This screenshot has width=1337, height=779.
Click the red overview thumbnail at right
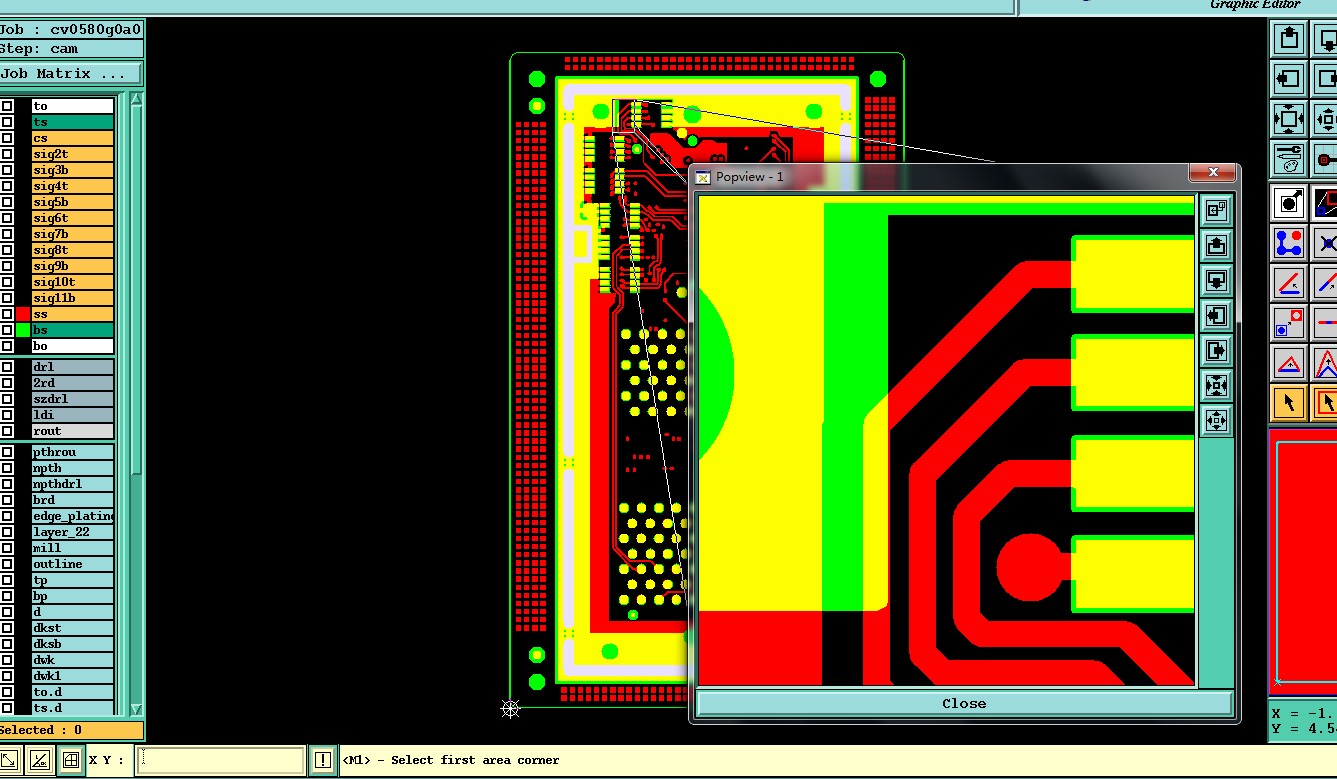[x=1303, y=562]
